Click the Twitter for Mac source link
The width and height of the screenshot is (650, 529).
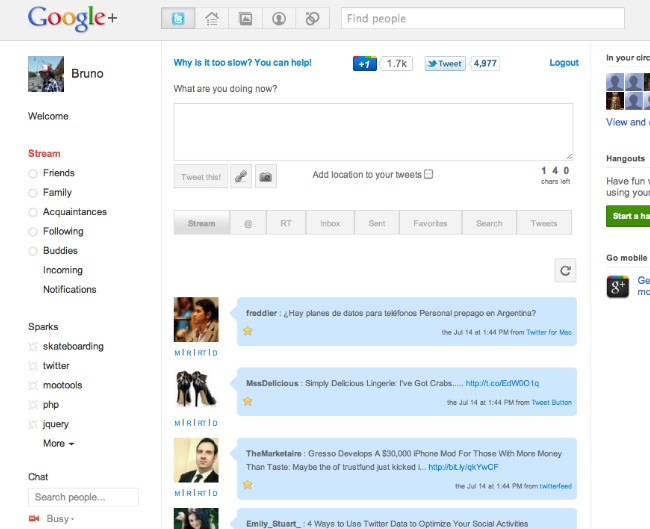click(549, 332)
